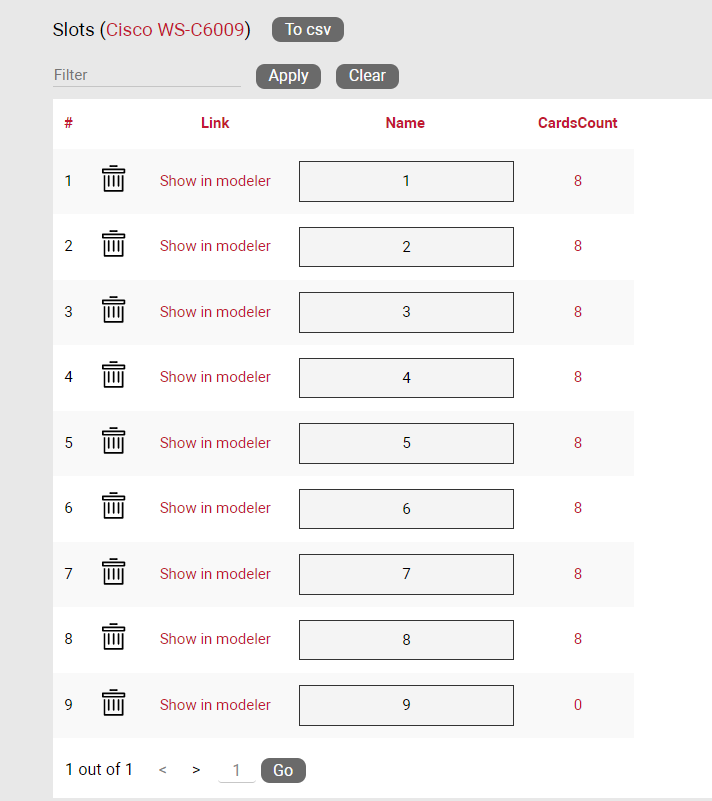The image size is (712, 801).
Task: Delete slot 1 using trash icon
Action: 114,180
